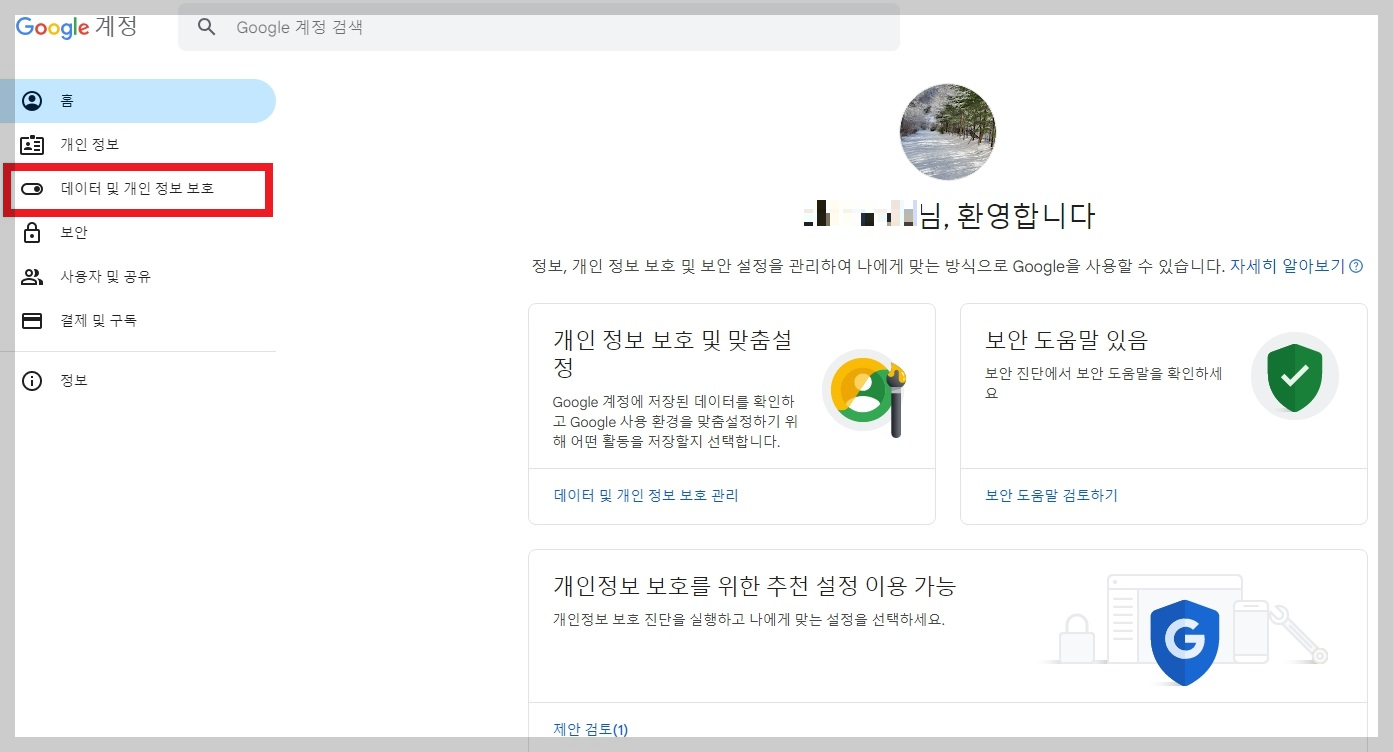1393x752 pixels.
Task: Open the 자세히 알아보기 link
Action: [1288, 266]
